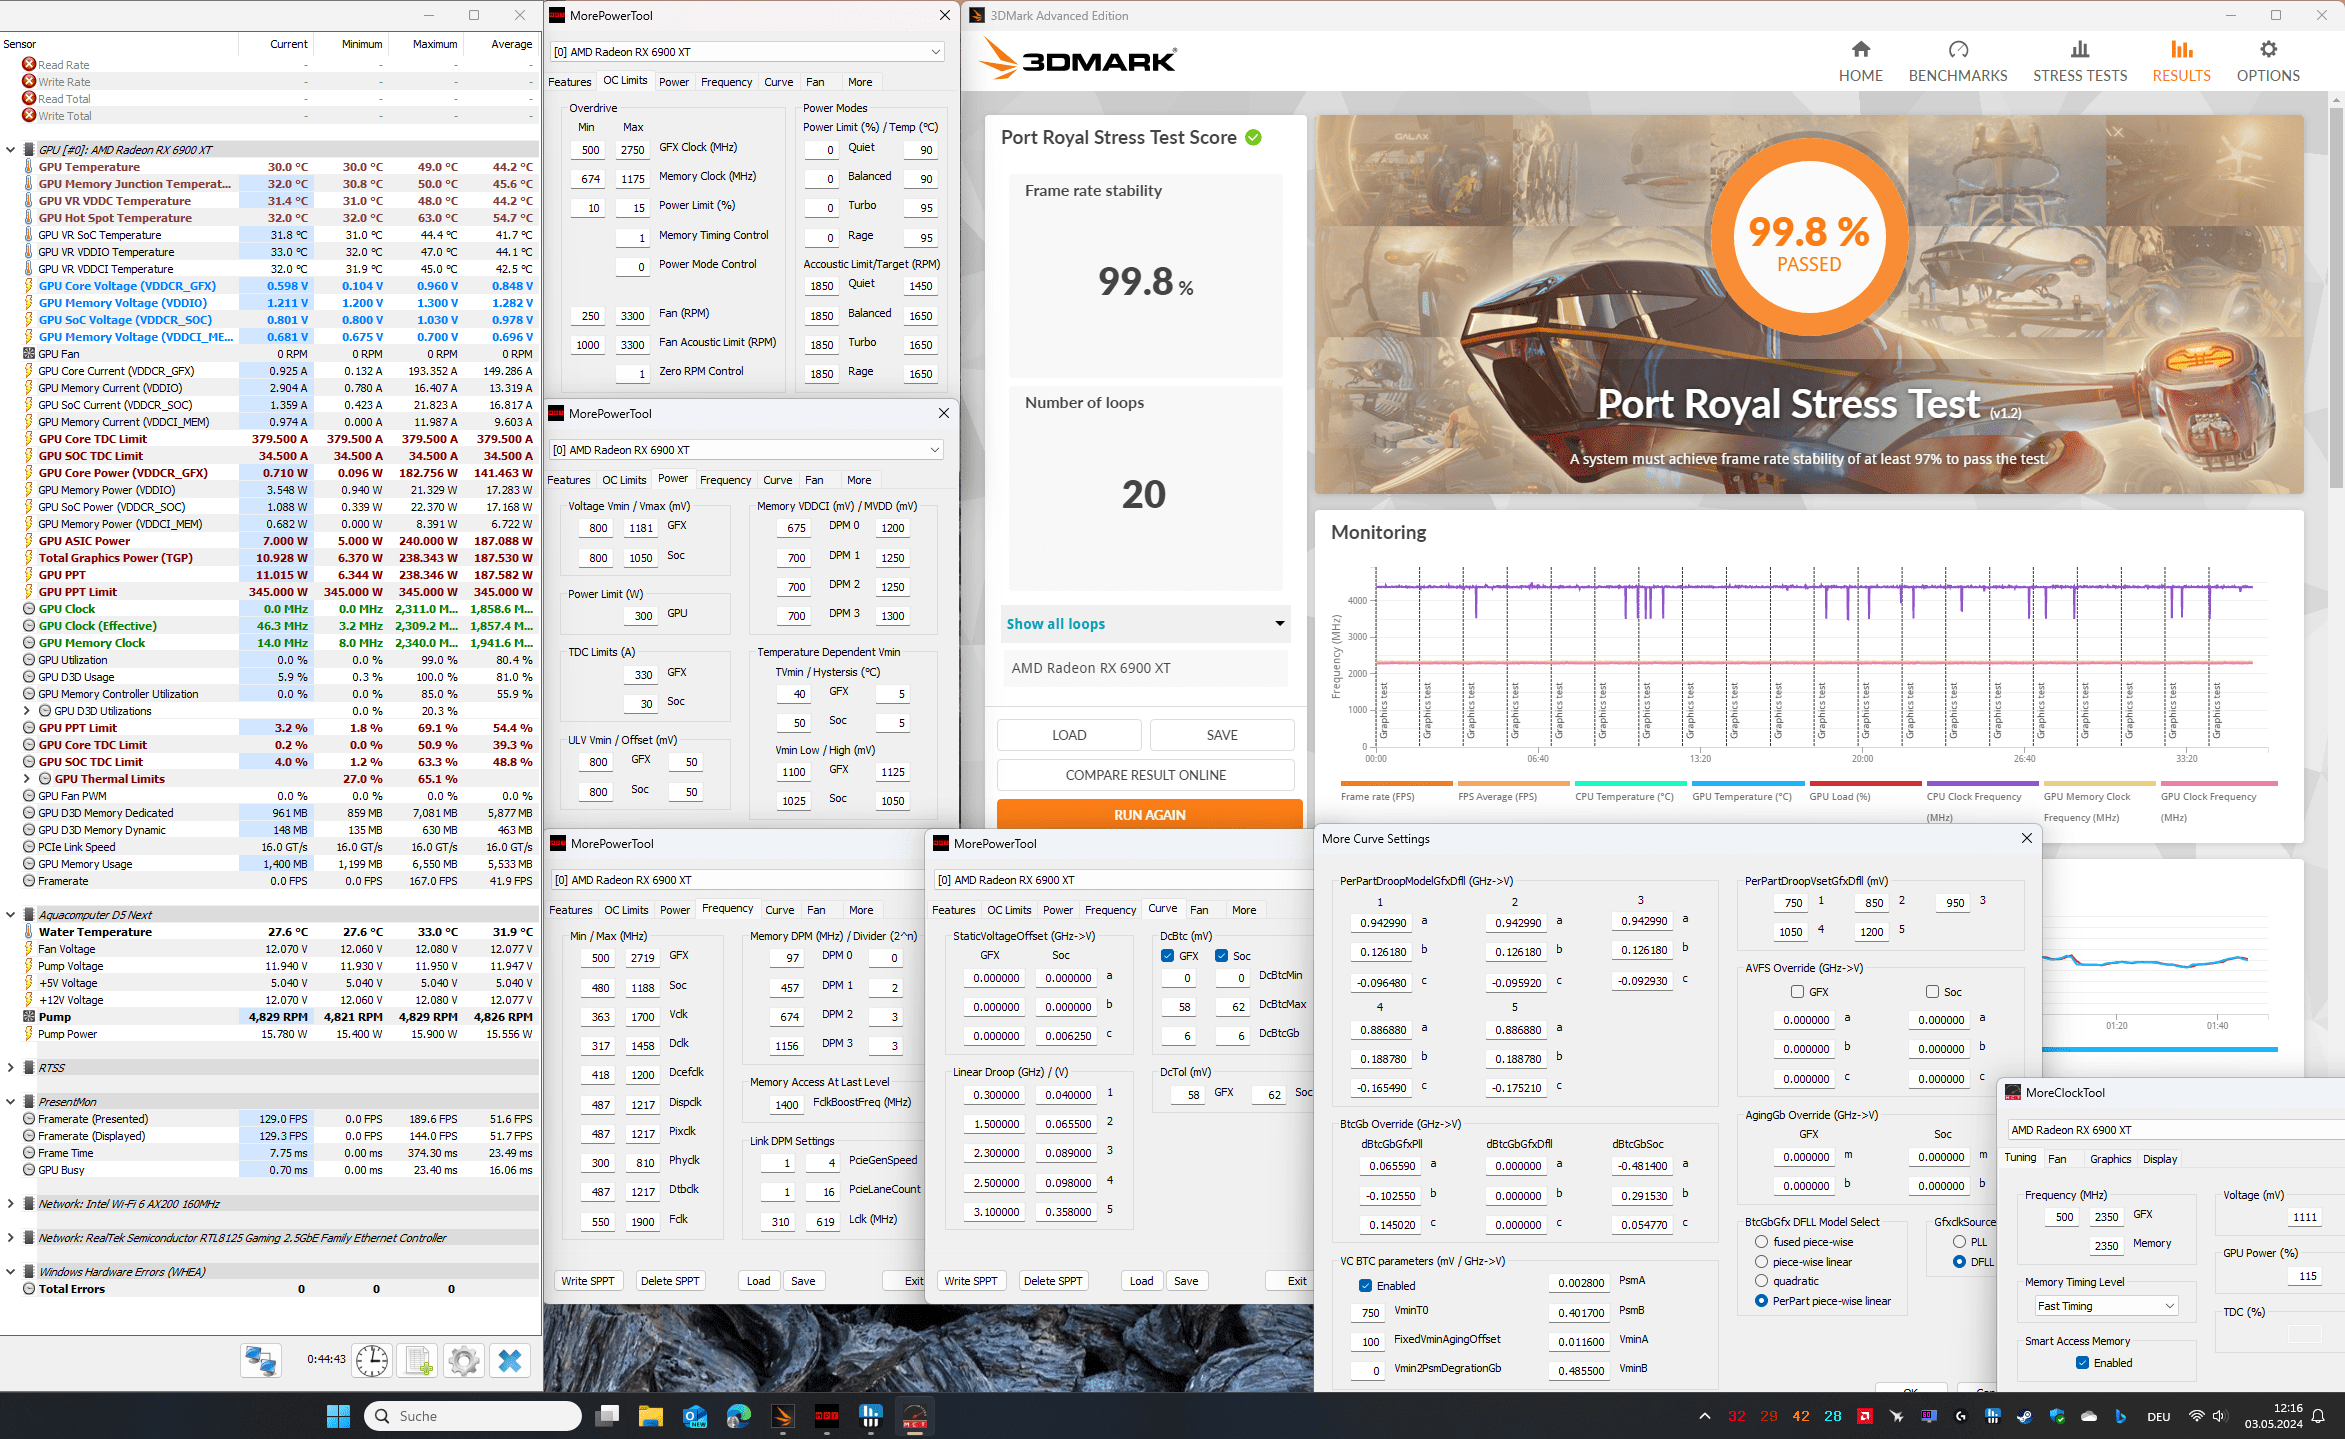The height and width of the screenshot is (1439, 2345).
Task: Click Delete SPPT in the MorePowerTool Frequency window
Action: [x=670, y=1281]
